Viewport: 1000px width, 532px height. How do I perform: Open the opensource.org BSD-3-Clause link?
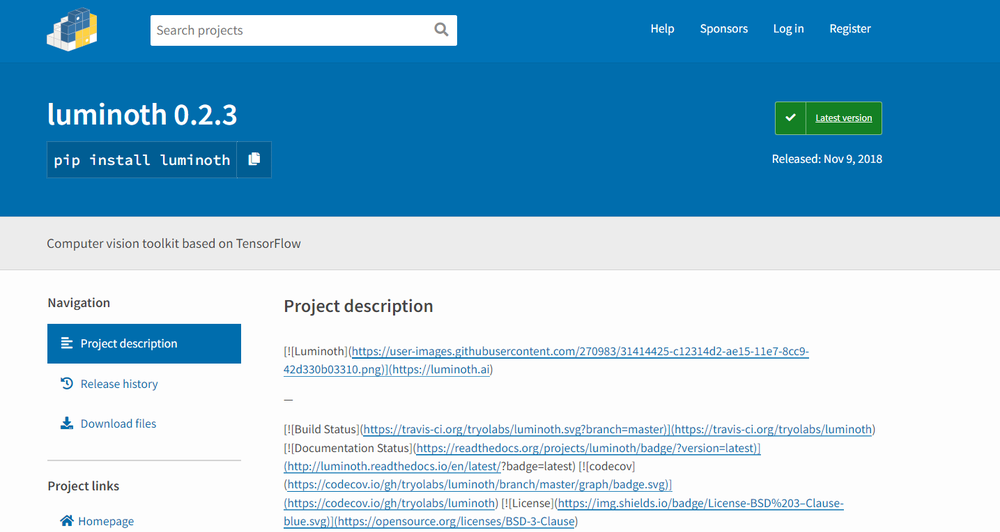[456, 521]
